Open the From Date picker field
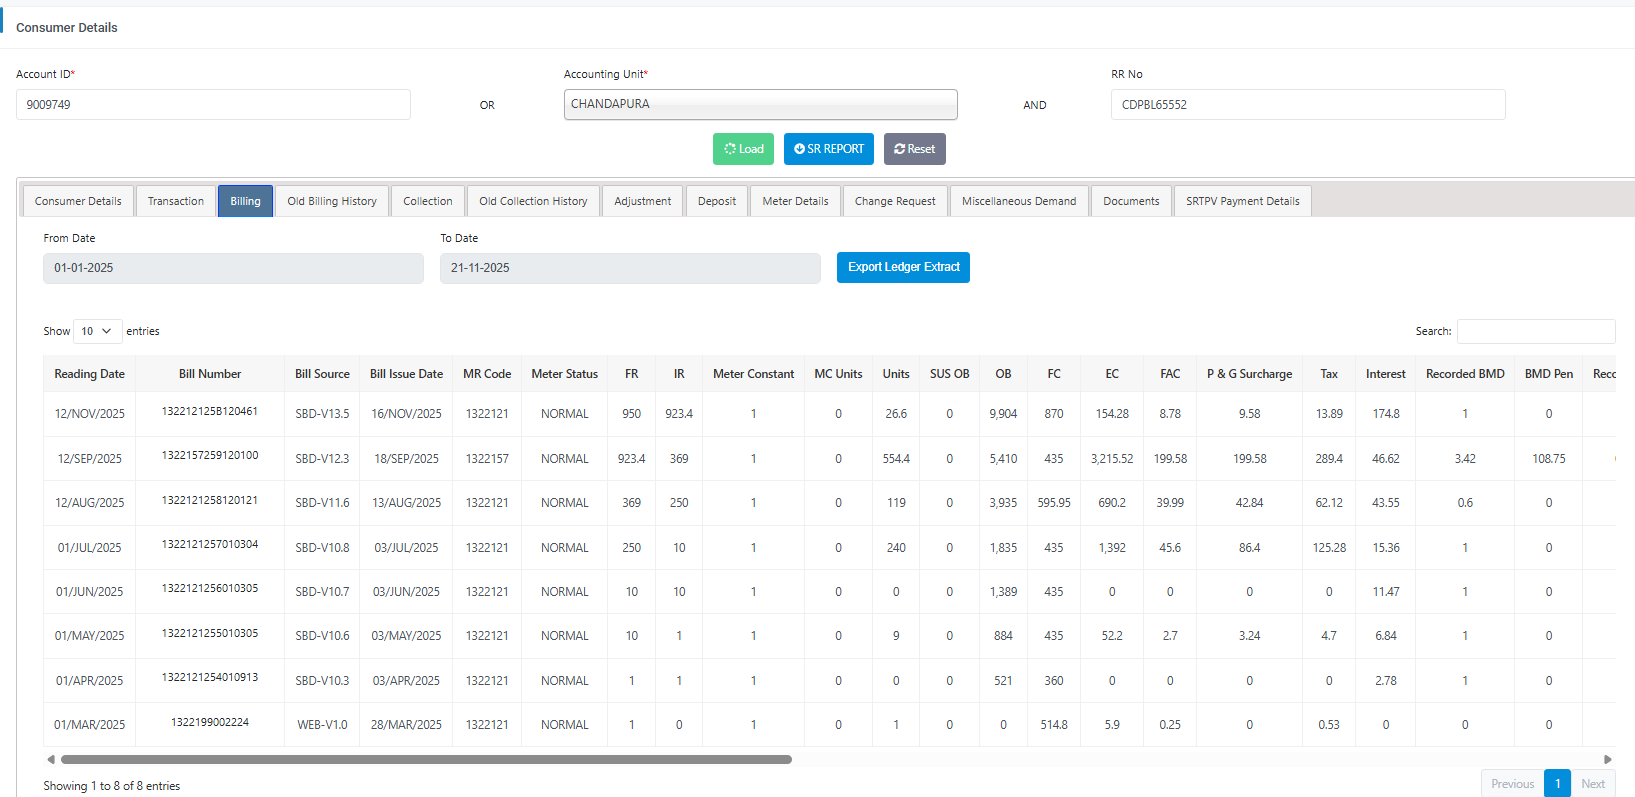The height and width of the screenshot is (797, 1635). pyautogui.click(x=233, y=268)
